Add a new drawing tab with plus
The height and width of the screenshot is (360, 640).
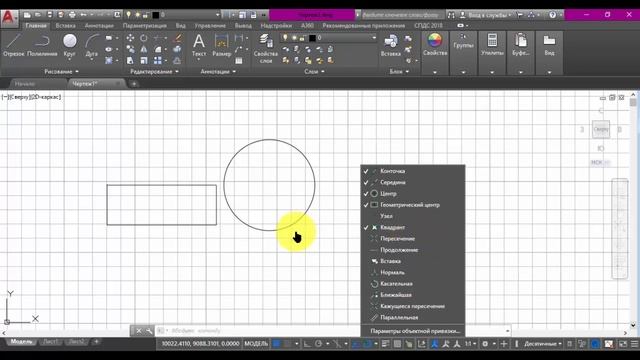tap(134, 84)
